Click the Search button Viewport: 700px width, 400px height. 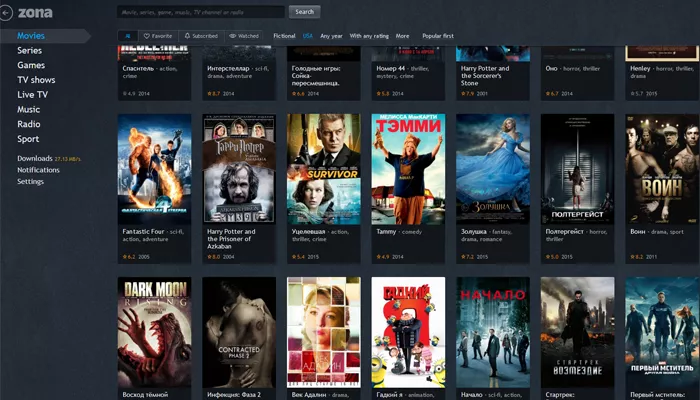pos(304,12)
